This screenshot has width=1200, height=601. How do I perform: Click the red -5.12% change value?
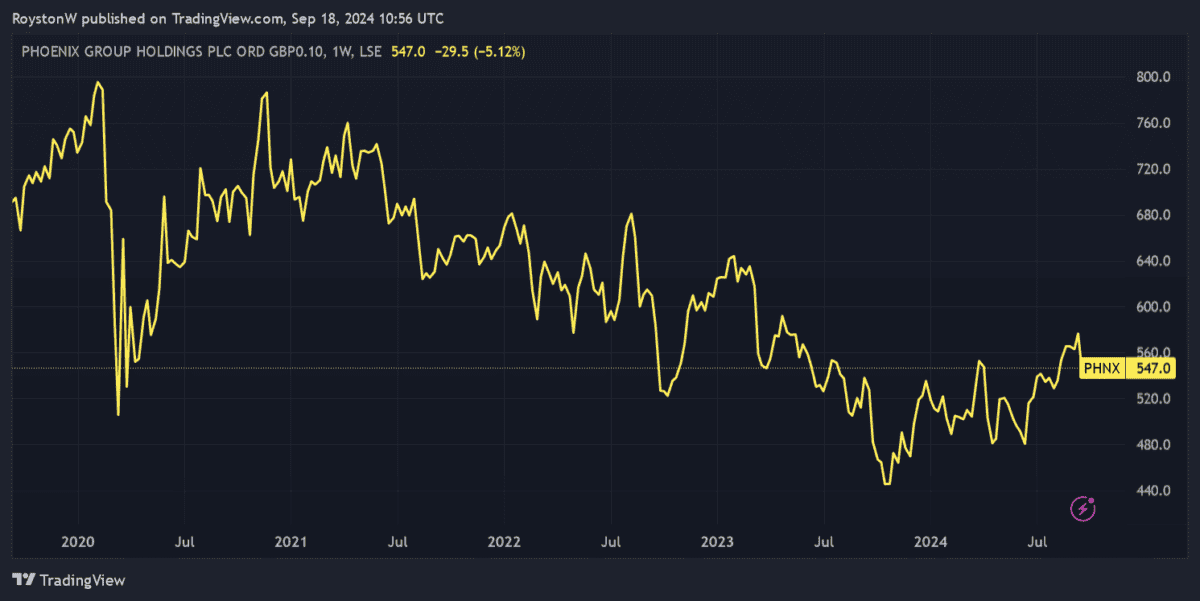click(498, 51)
